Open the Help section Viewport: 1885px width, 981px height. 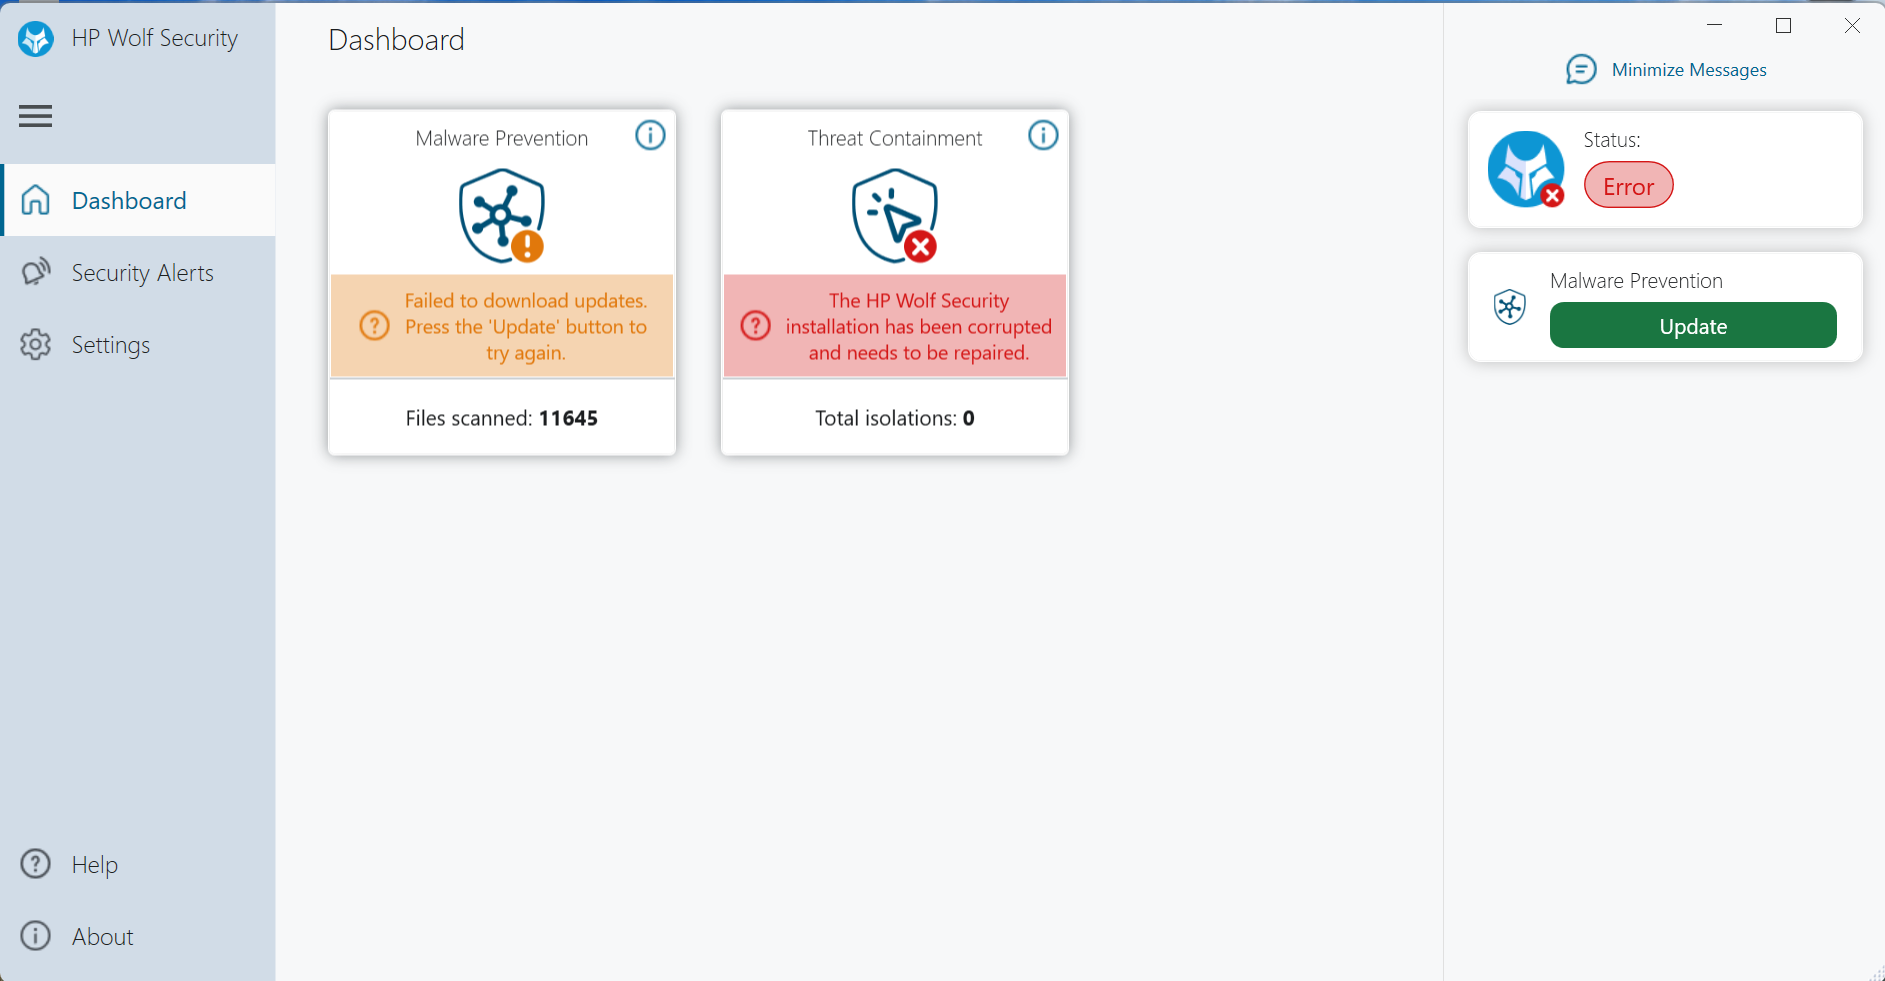(x=94, y=864)
